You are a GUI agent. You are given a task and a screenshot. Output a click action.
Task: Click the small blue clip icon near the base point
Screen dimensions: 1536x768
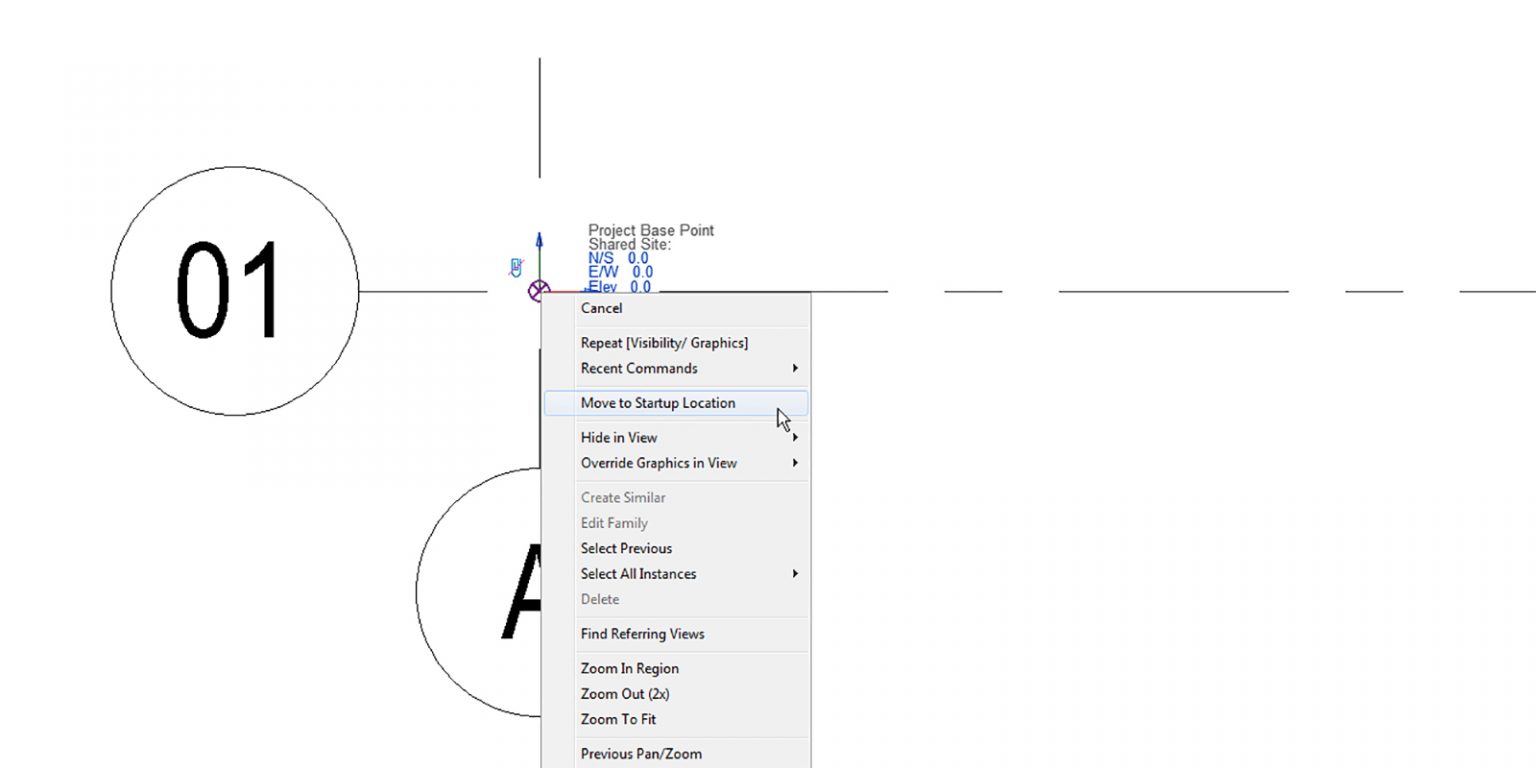click(x=514, y=265)
